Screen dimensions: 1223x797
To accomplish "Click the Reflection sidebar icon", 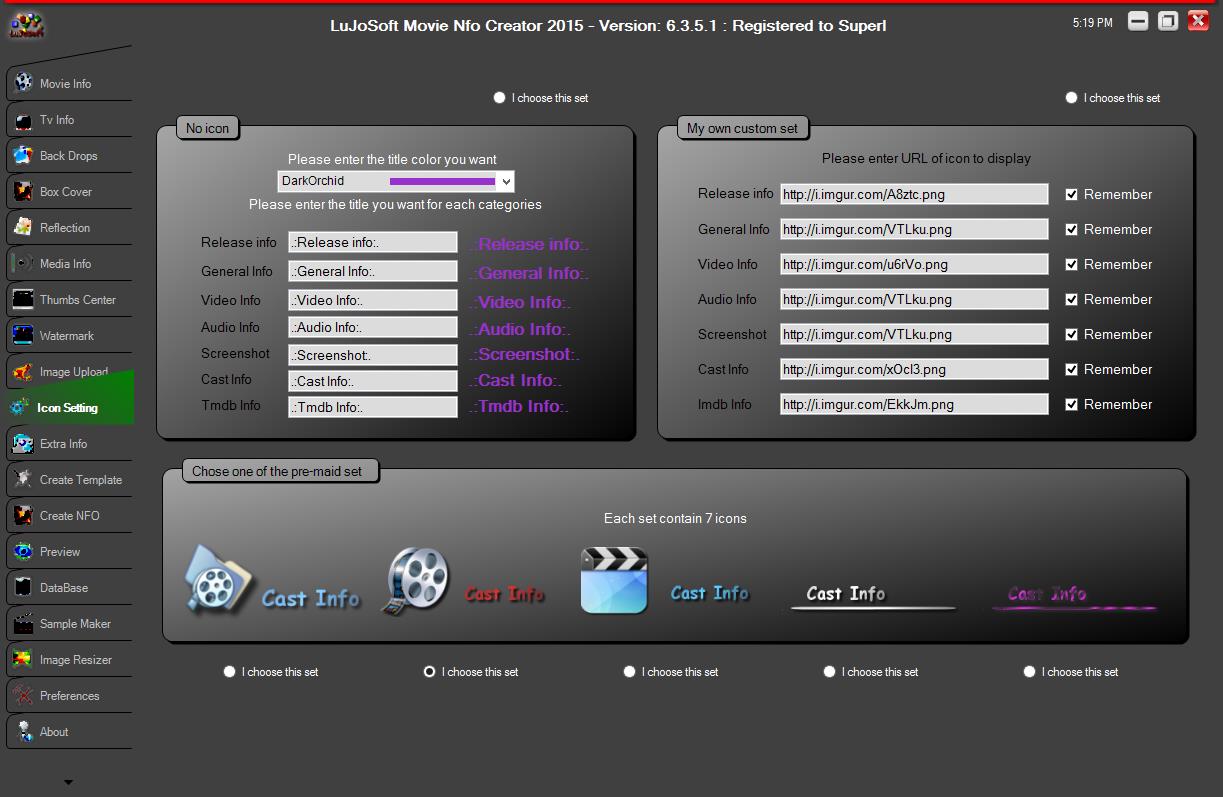I will click(23, 227).
